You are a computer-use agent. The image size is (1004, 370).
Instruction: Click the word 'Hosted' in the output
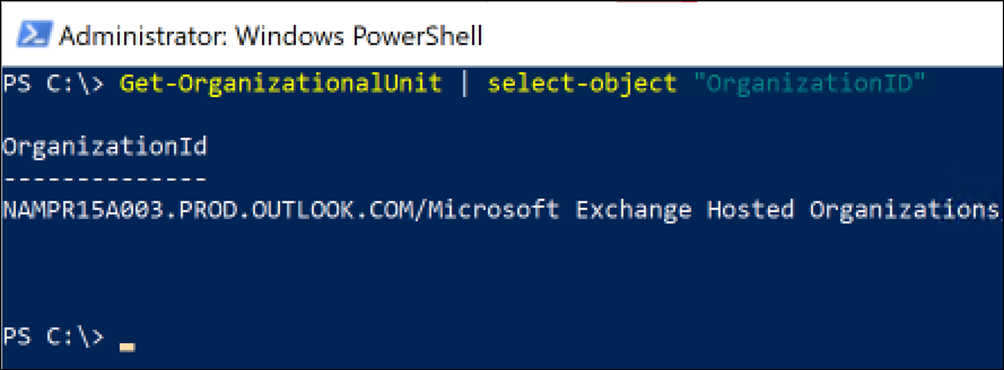750,210
